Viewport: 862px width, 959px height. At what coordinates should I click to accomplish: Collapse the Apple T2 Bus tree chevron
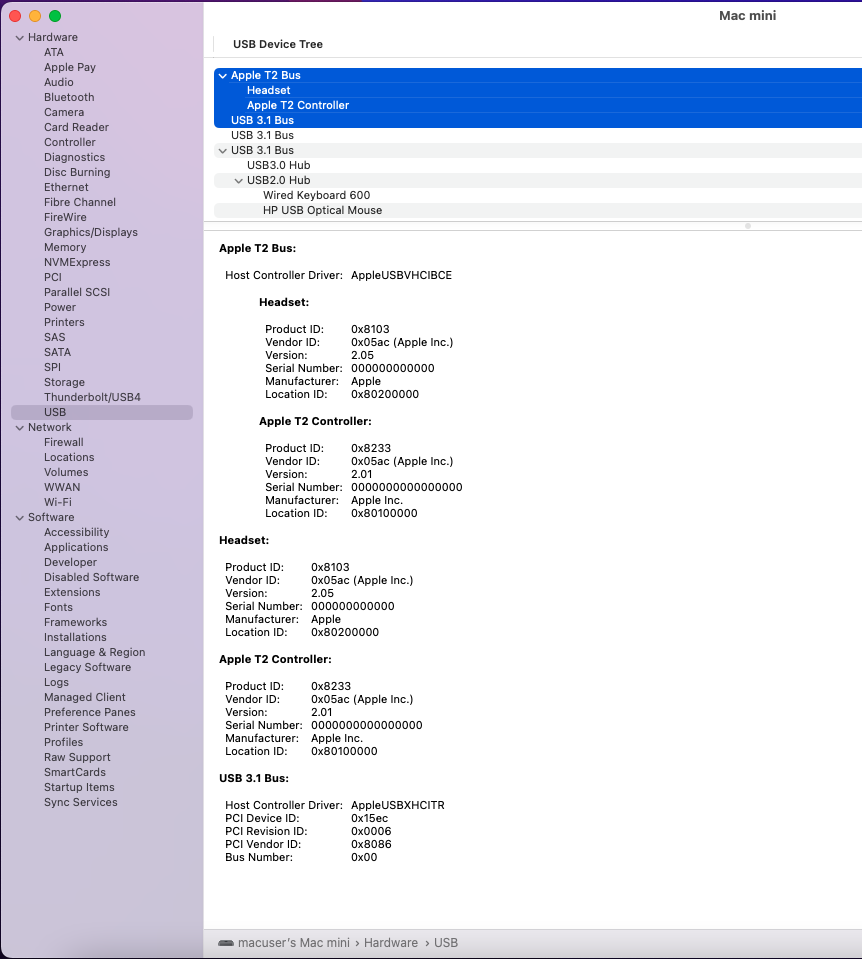[223, 76]
